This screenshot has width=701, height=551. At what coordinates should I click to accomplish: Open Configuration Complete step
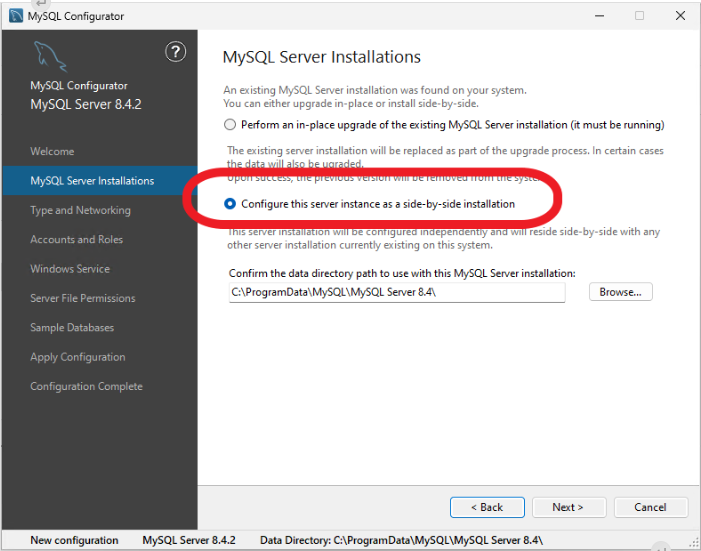86,386
